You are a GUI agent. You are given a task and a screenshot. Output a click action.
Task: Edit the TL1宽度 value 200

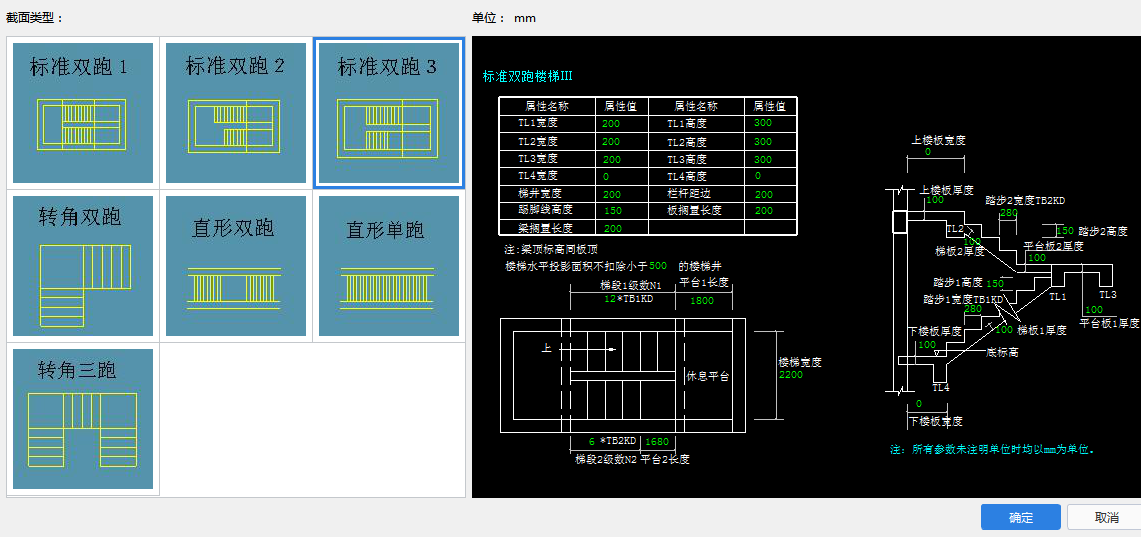point(611,124)
